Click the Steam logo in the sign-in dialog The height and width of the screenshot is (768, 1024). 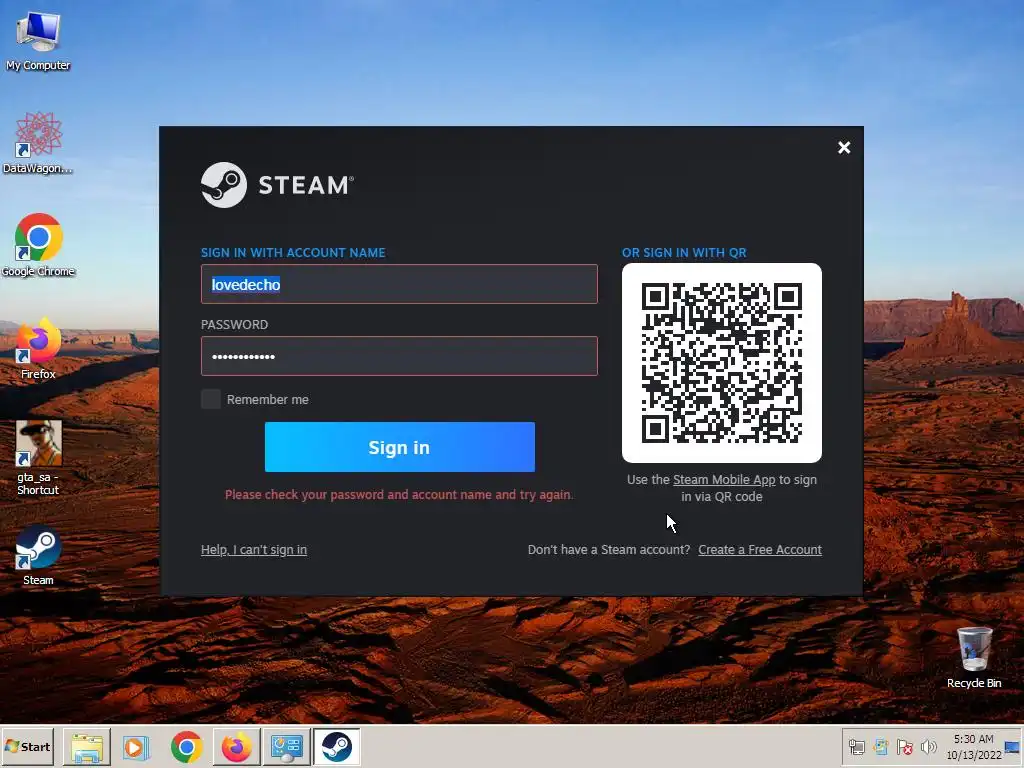[x=277, y=185]
